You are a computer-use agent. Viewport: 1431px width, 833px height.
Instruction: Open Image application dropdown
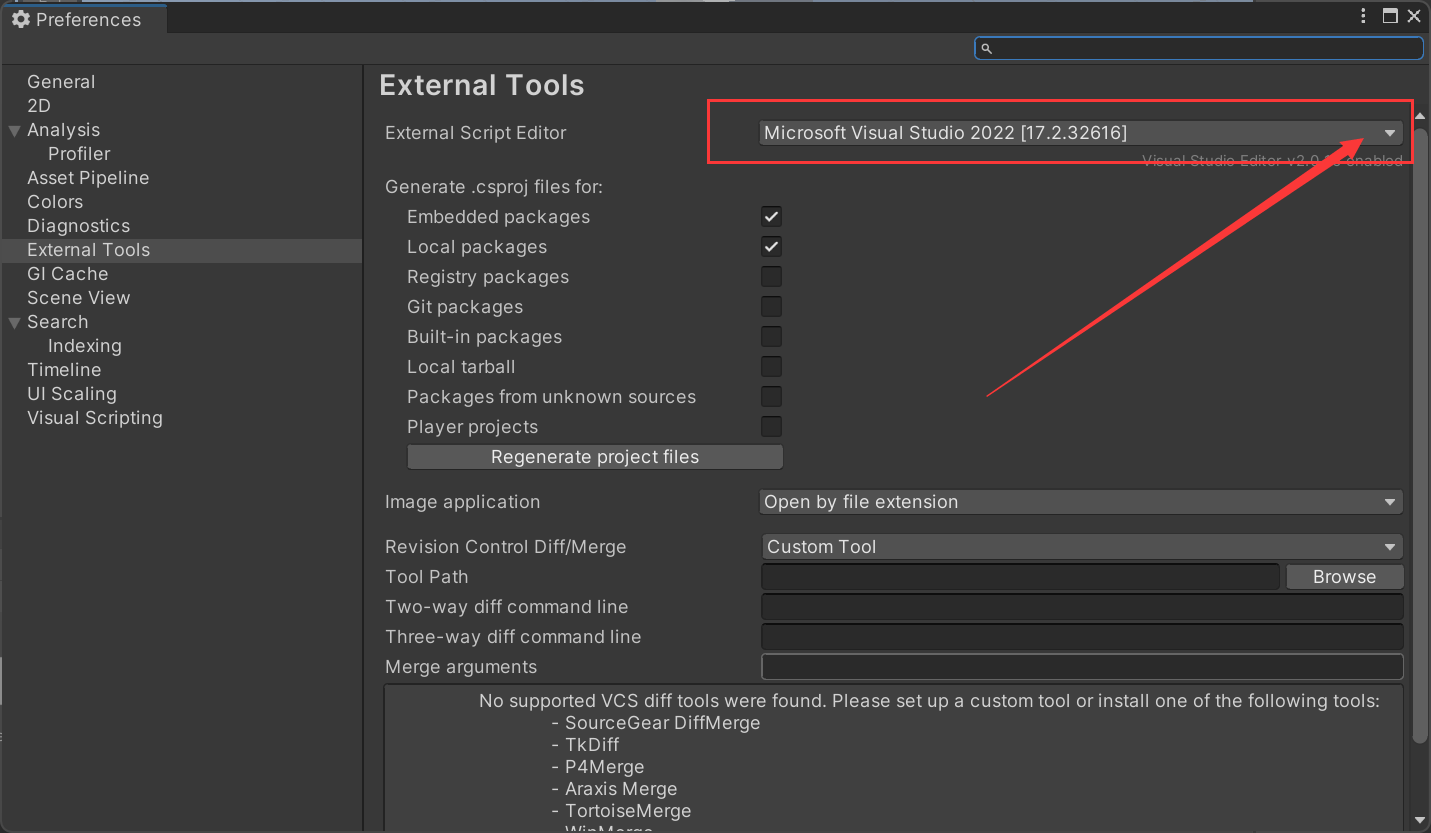click(1081, 502)
